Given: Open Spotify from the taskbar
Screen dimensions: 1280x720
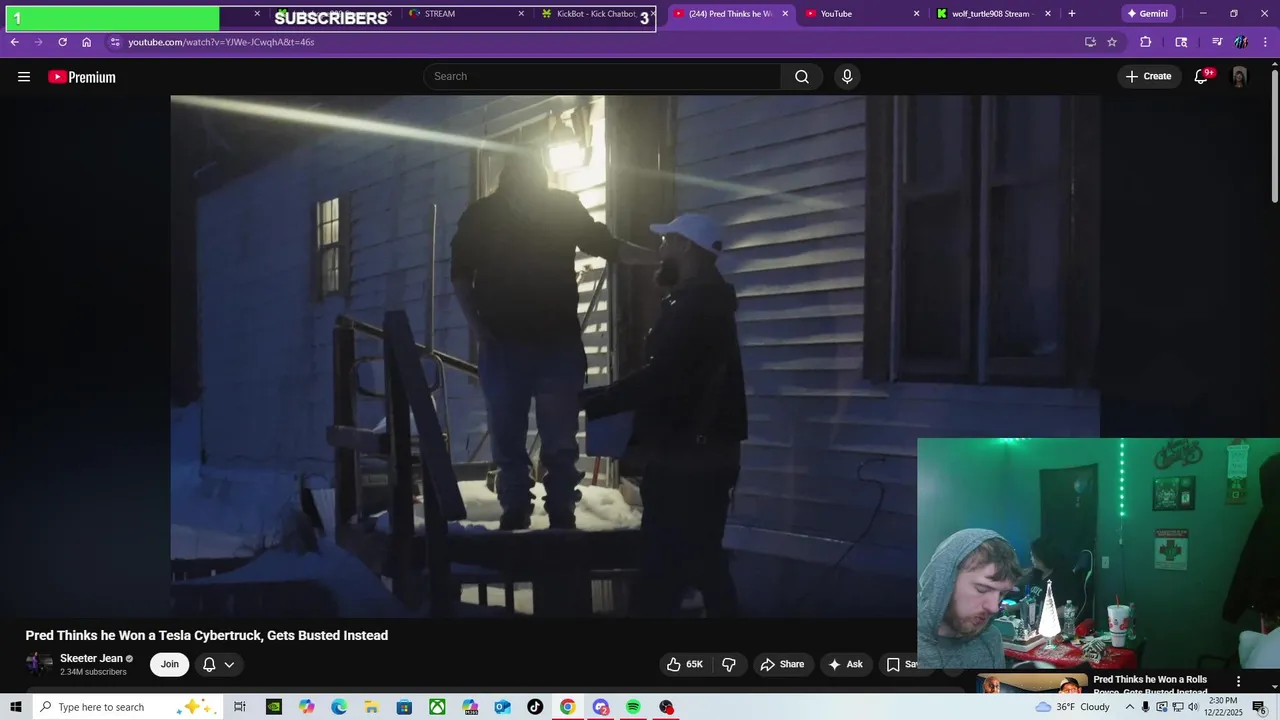Looking at the screenshot, I should tap(633, 707).
